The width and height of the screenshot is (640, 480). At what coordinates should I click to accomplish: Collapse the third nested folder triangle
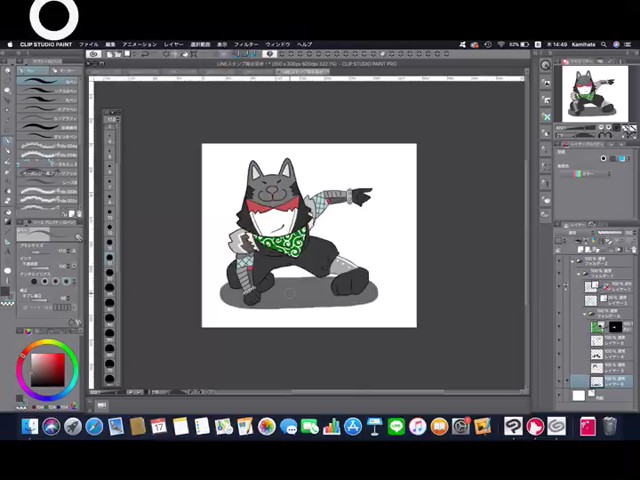[584, 314]
